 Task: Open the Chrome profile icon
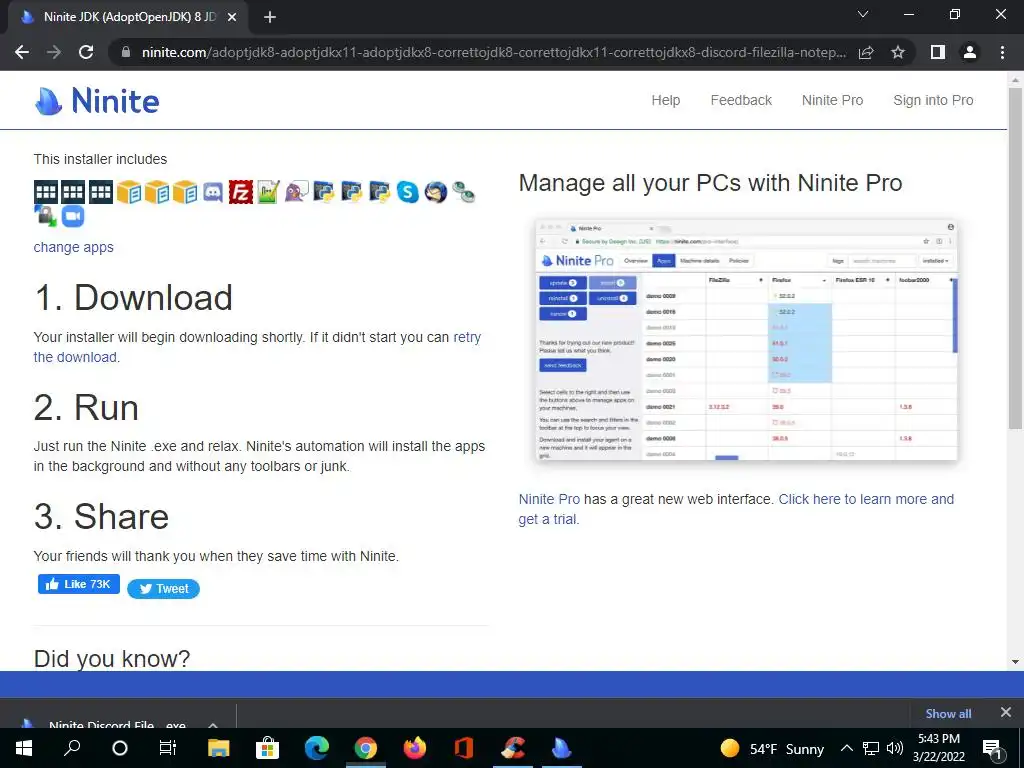tap(970, 52)
